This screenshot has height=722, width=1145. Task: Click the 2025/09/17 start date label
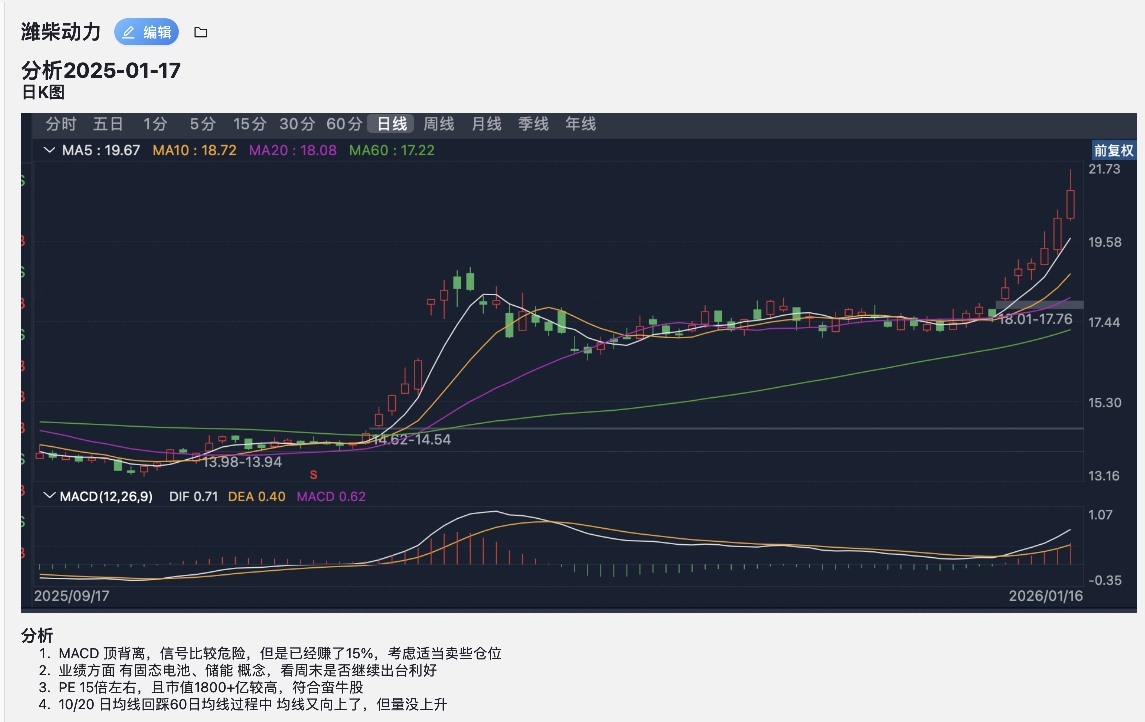point(72,596)
